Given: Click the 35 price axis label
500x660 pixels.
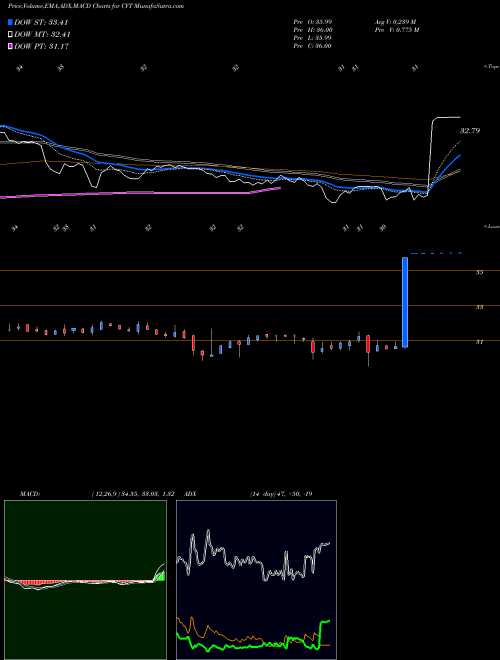Looking at the screenshot, I should click(479, 272).
